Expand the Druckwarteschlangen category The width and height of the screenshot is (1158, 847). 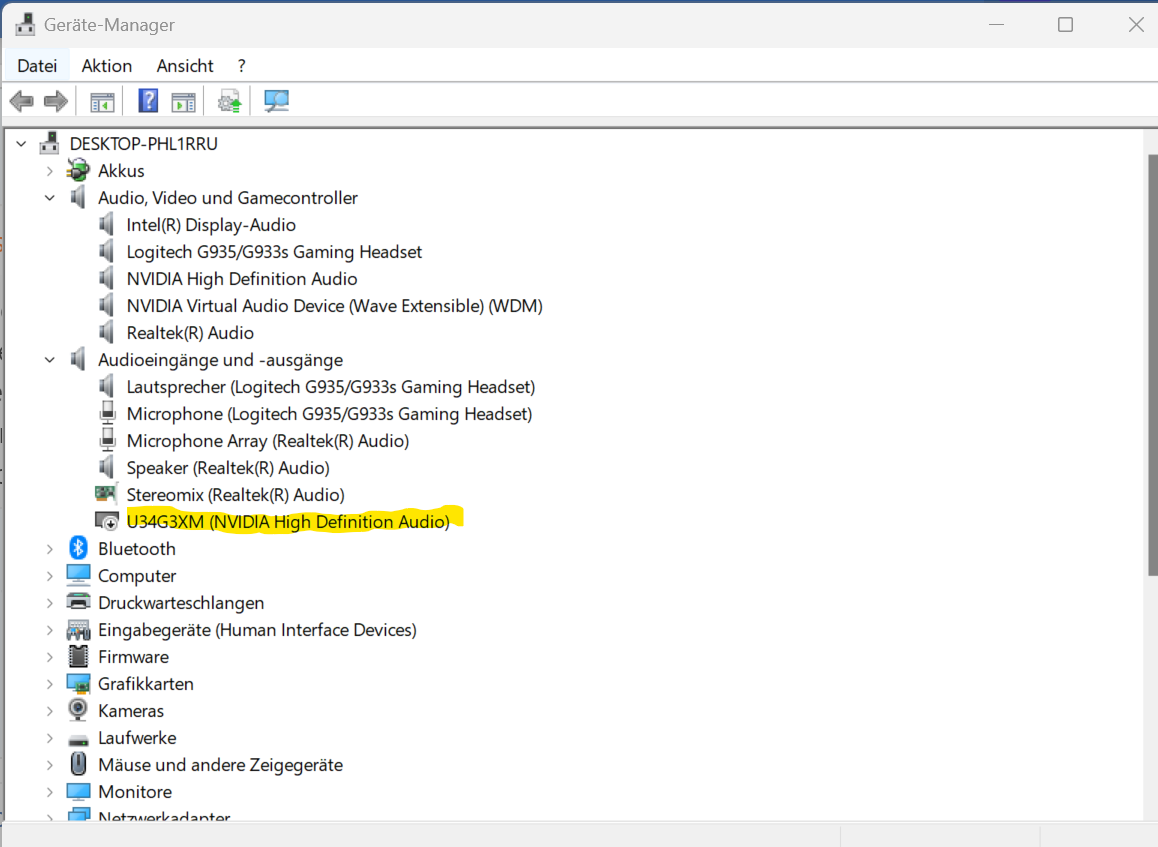pyautogui.click(x=49, y=603)
